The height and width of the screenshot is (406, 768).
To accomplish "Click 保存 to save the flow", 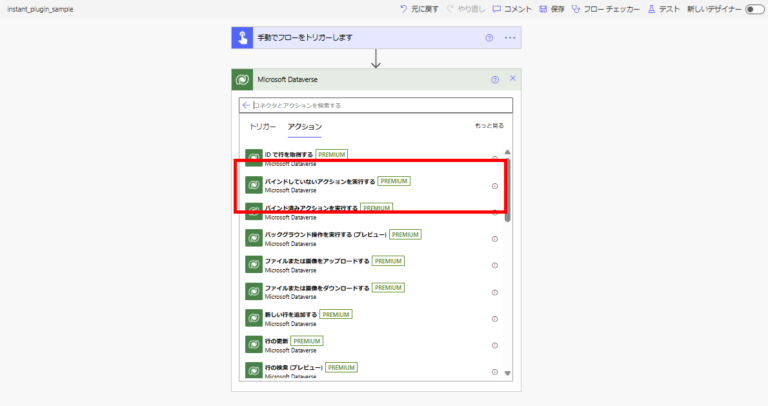I will 551,9.
